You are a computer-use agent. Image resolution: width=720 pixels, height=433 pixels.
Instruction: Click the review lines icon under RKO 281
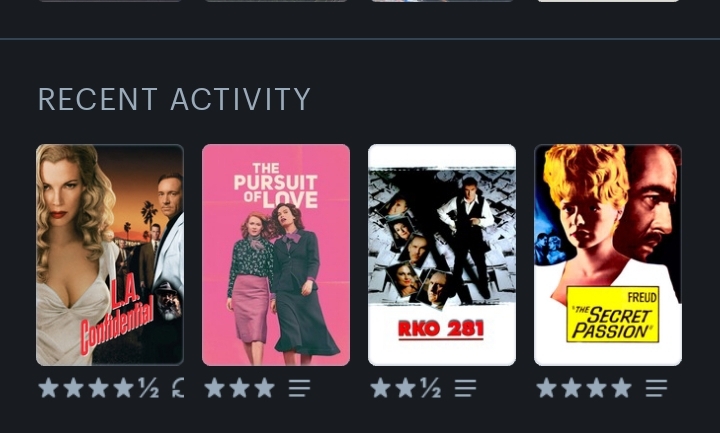coord(466,388)
